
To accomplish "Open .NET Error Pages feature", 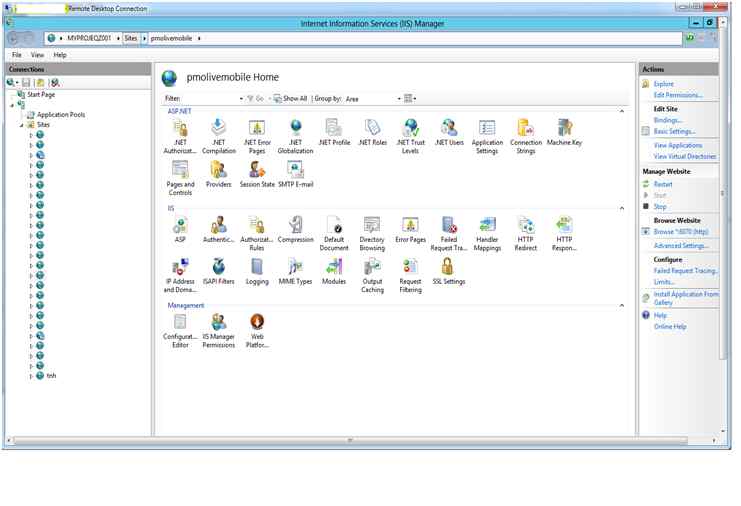I will click(257, 137).
